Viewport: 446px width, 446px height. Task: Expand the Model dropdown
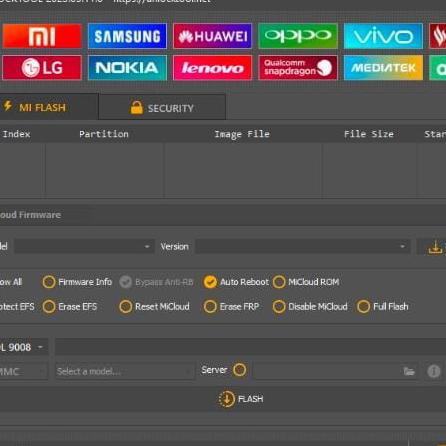tap(84, 247)
